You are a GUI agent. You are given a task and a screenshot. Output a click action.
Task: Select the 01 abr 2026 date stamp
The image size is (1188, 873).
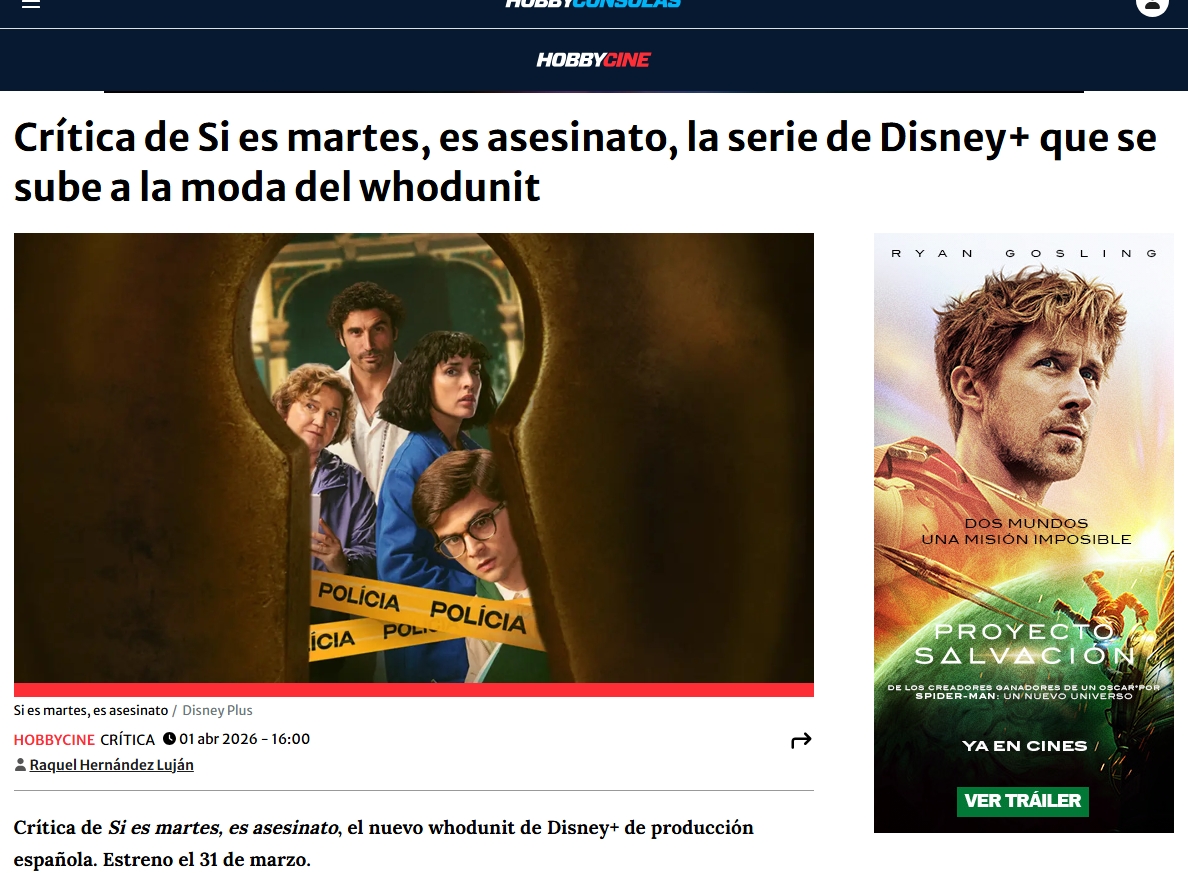click(245, 739)
